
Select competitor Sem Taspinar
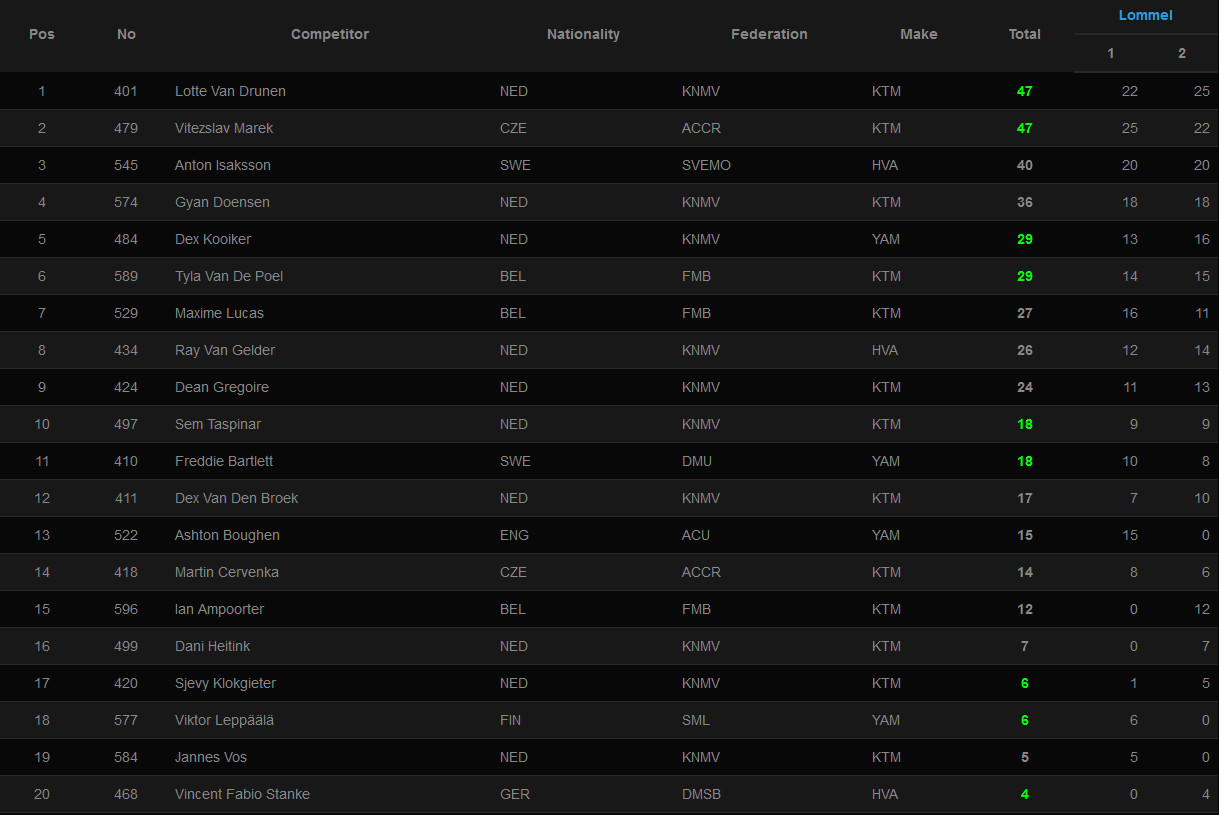pyautogui.click(x=218, y=424)
